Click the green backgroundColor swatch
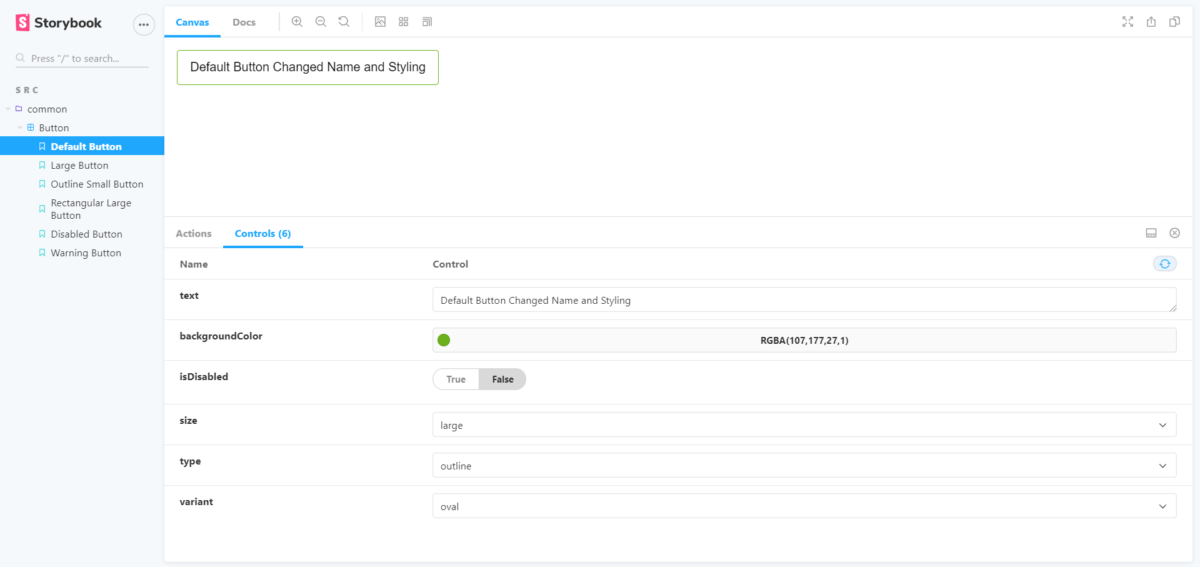Viewport: 1200px width, 567px height. (x=444, y=340)
